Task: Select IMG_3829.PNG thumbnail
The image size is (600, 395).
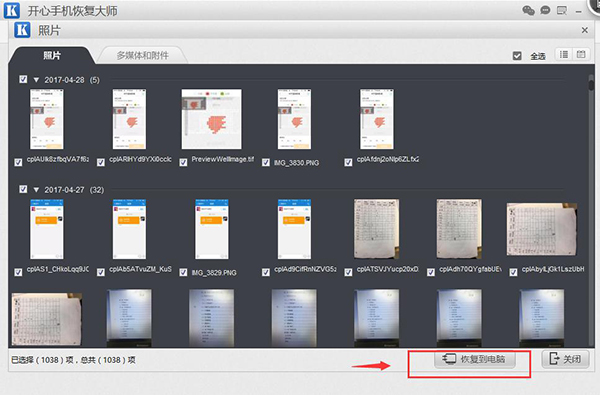Action: tap(212, 229)
